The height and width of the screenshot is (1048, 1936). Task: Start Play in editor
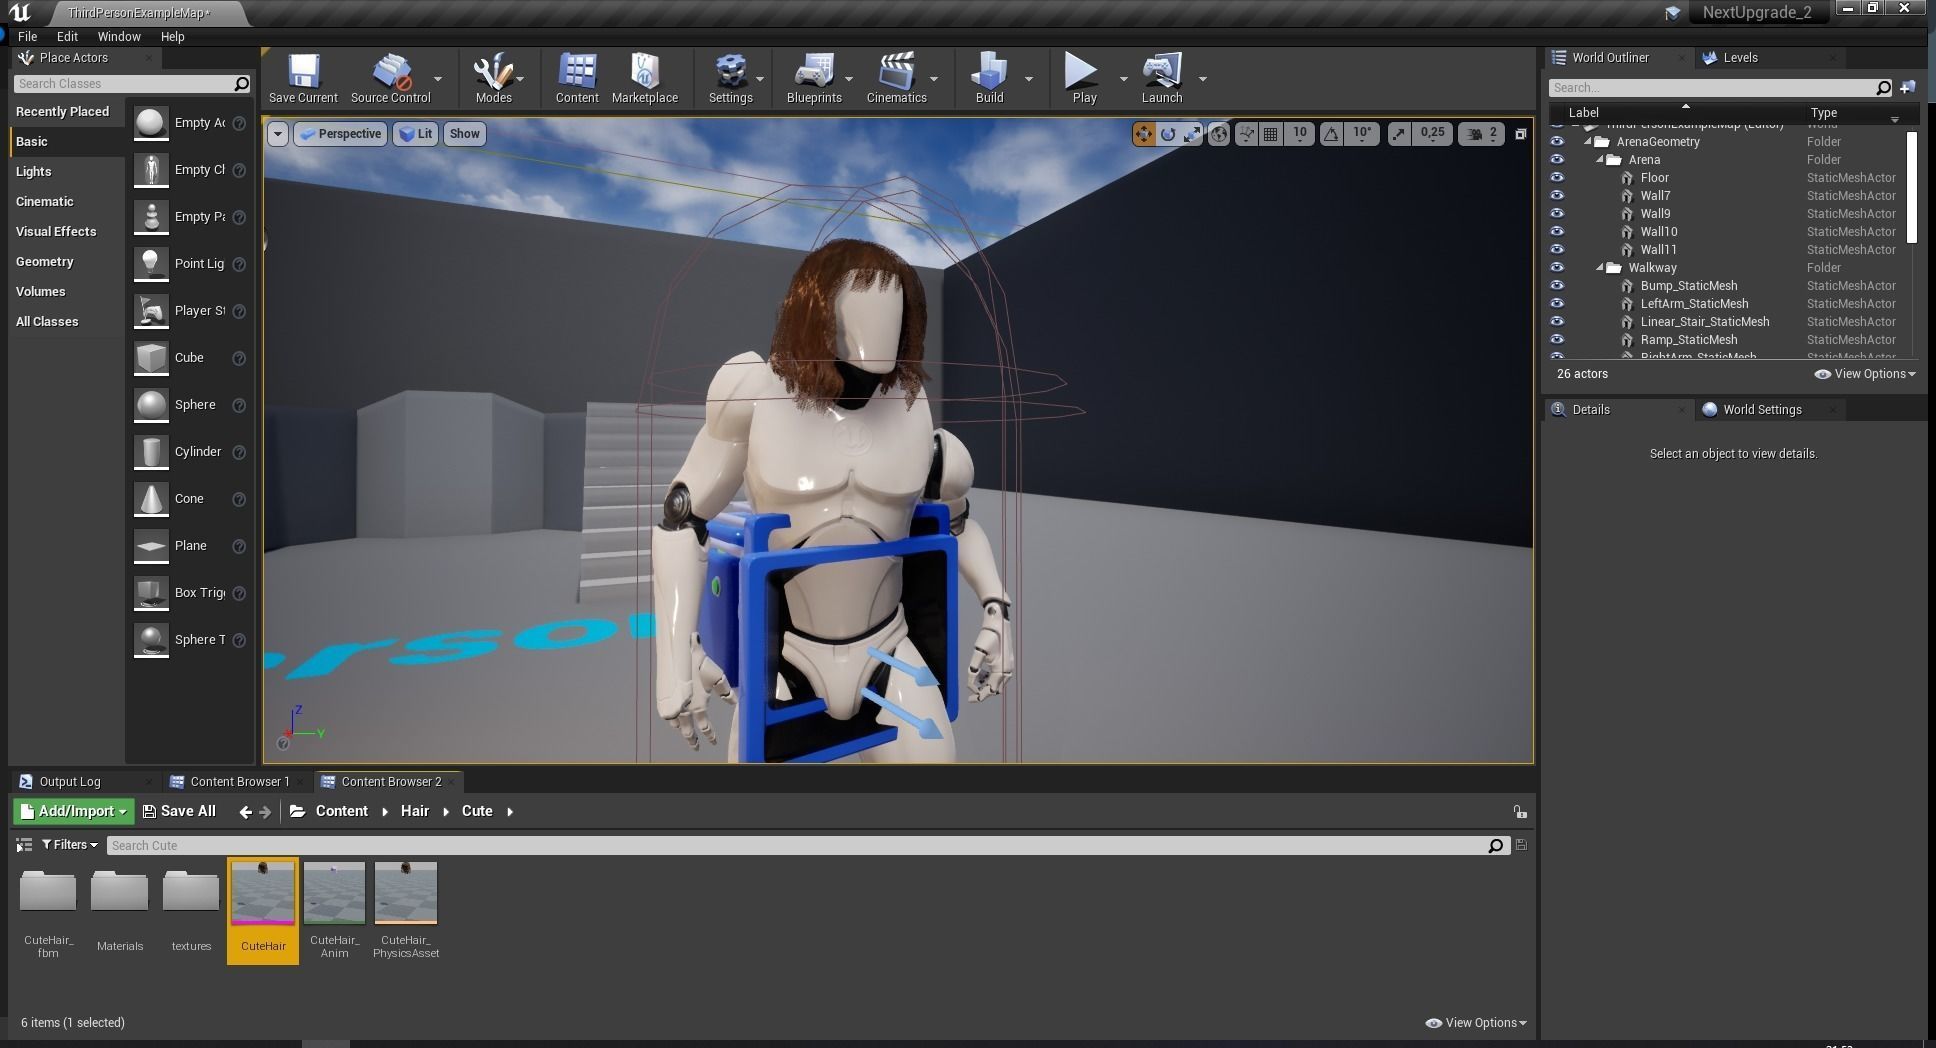click(1080, 72)
